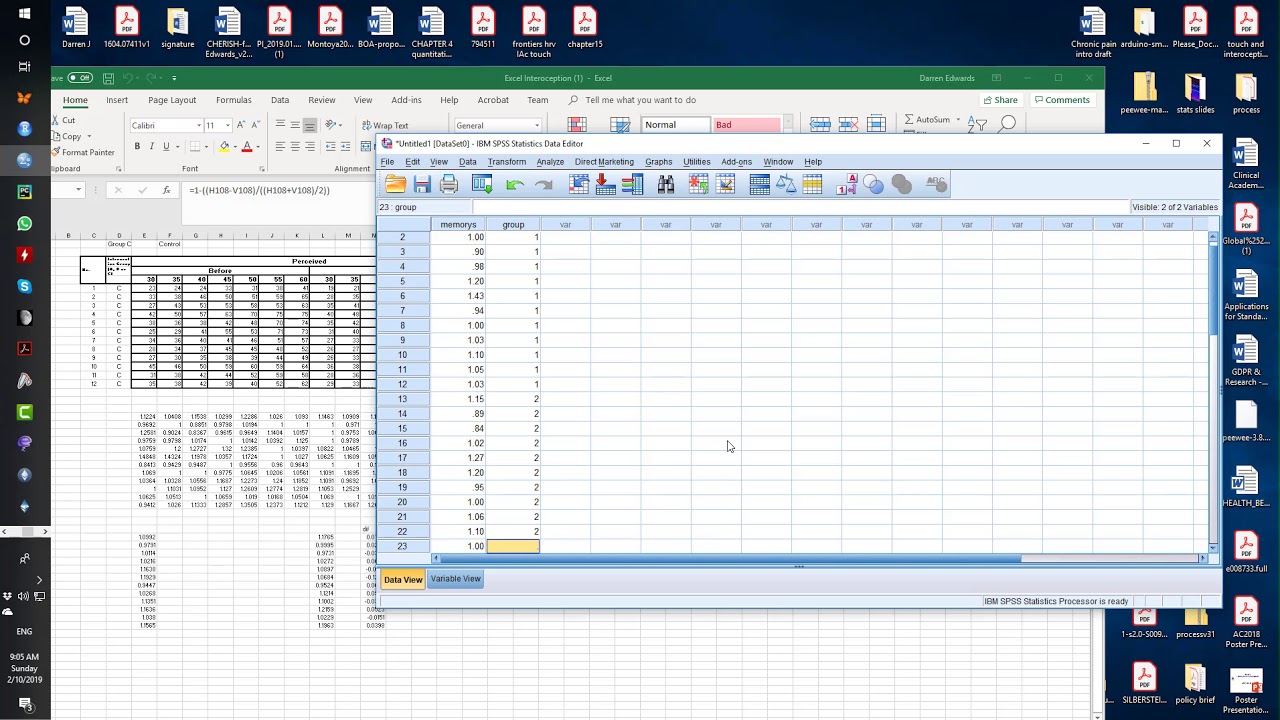Image resolution: width=1280 pixels, height=720 pixels.
Task: Toggle Value Labels icon in SPSS toolbar
Action: 847,184
